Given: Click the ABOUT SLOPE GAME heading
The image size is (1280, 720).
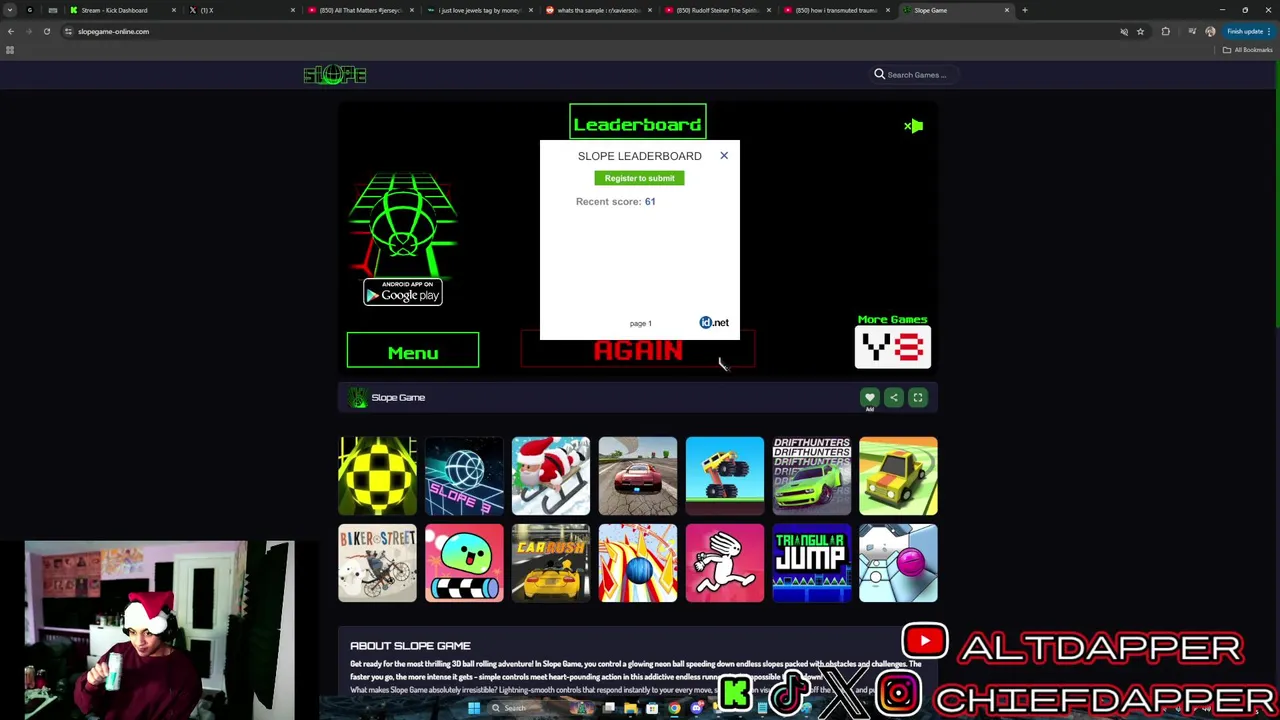Looking at the screenshot, I should pos(410,646).
